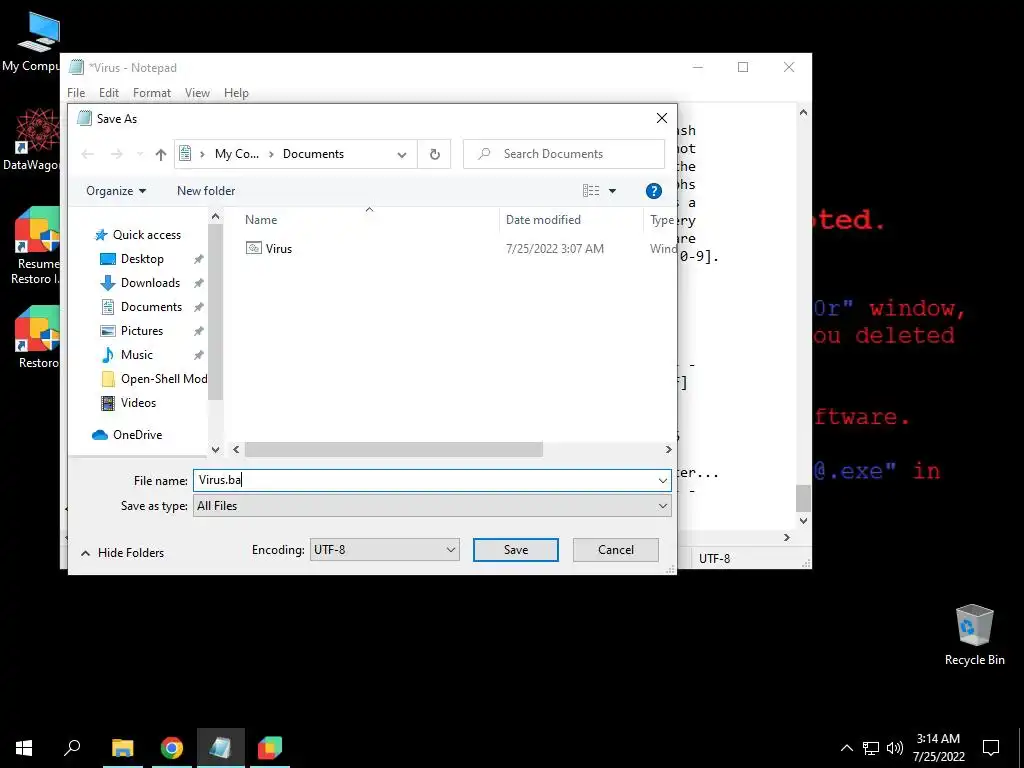The height and width of the screenshot is (768, 1024).
Task: Open the View menu in Notepad
Action: point(197,93)
